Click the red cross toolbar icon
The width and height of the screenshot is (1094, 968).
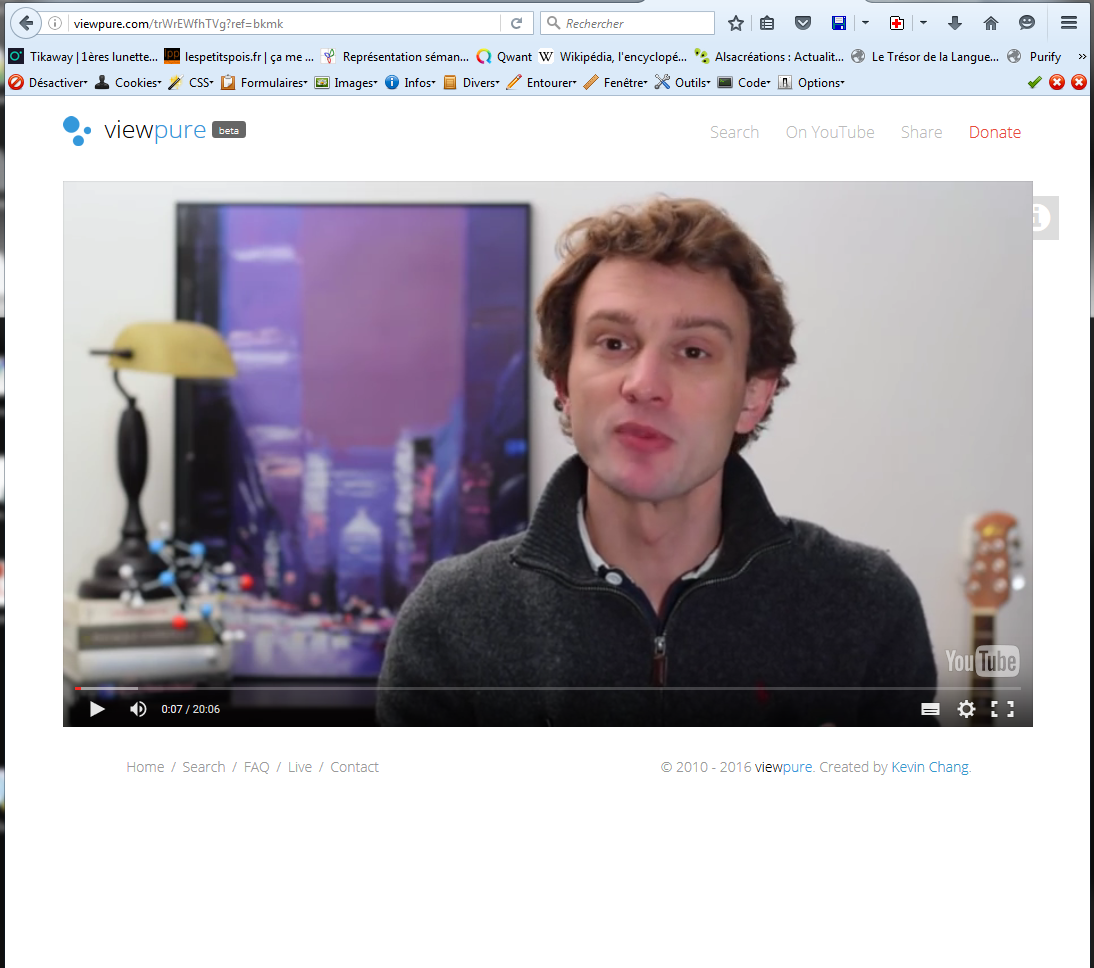click(x=897, y=23)
